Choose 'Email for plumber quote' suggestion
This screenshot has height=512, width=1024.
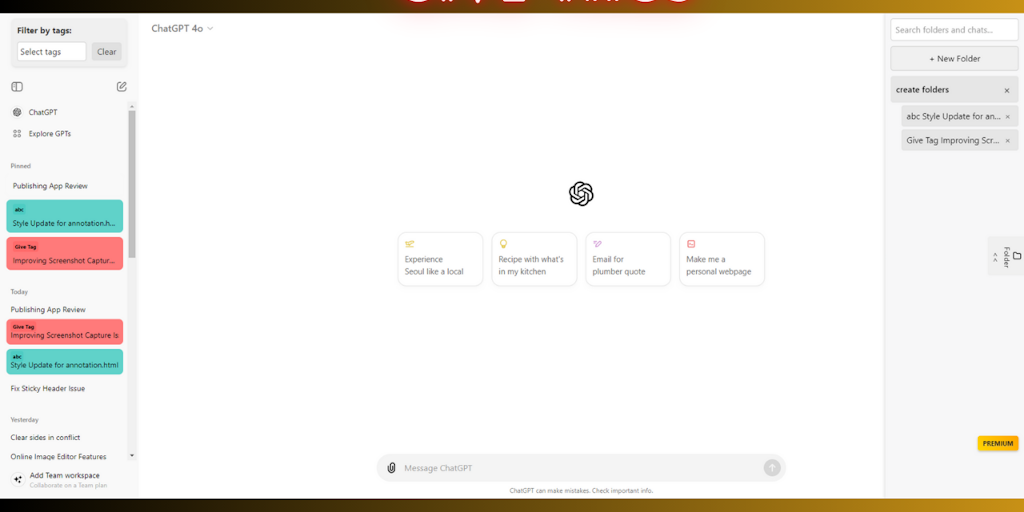pyautogui.click(x=628, y=259)
